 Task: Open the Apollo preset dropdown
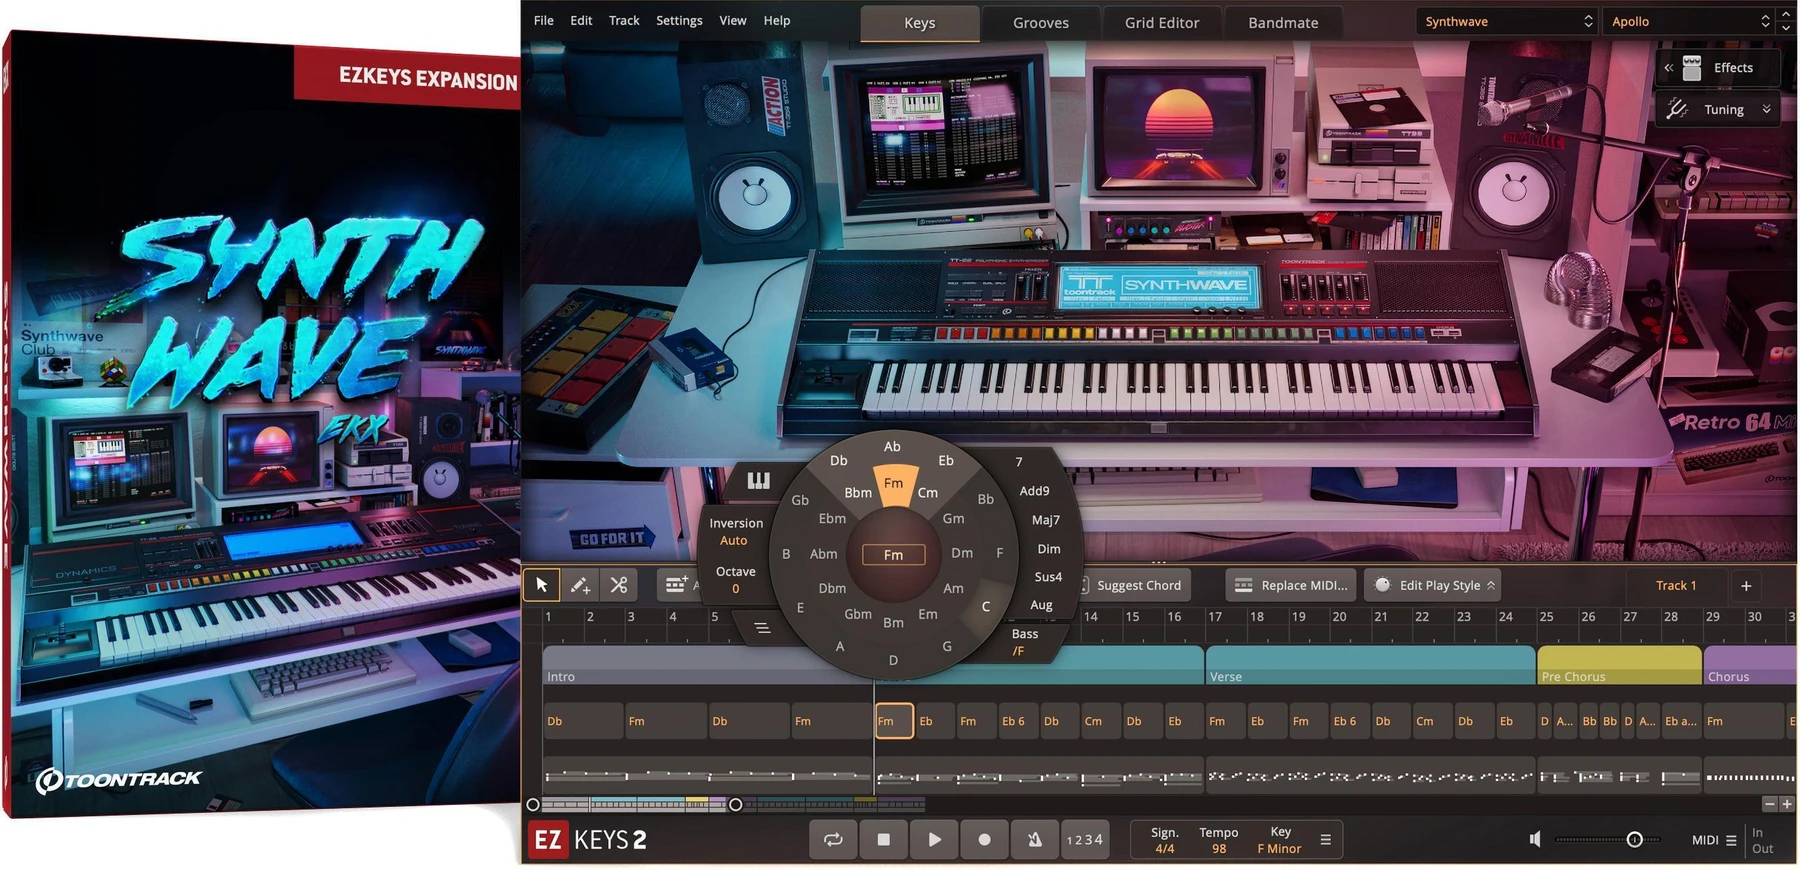click(1690, 21)
